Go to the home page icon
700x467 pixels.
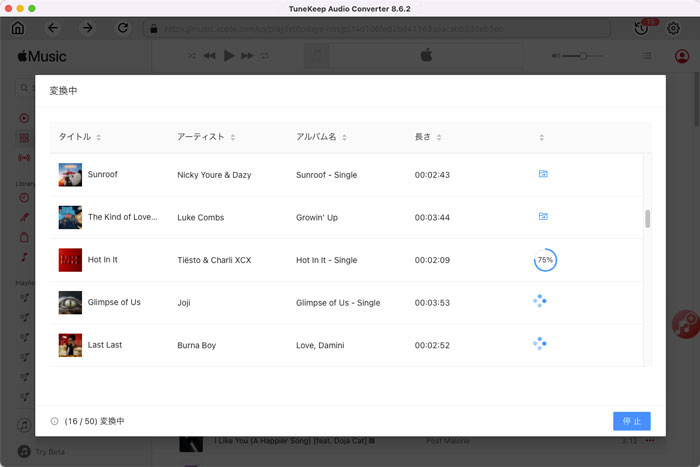[x=18, y=28]
